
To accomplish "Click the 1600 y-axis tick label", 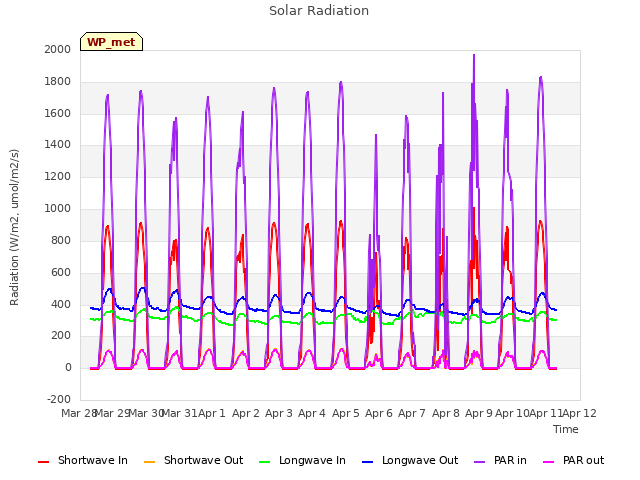I will [58, 113].
